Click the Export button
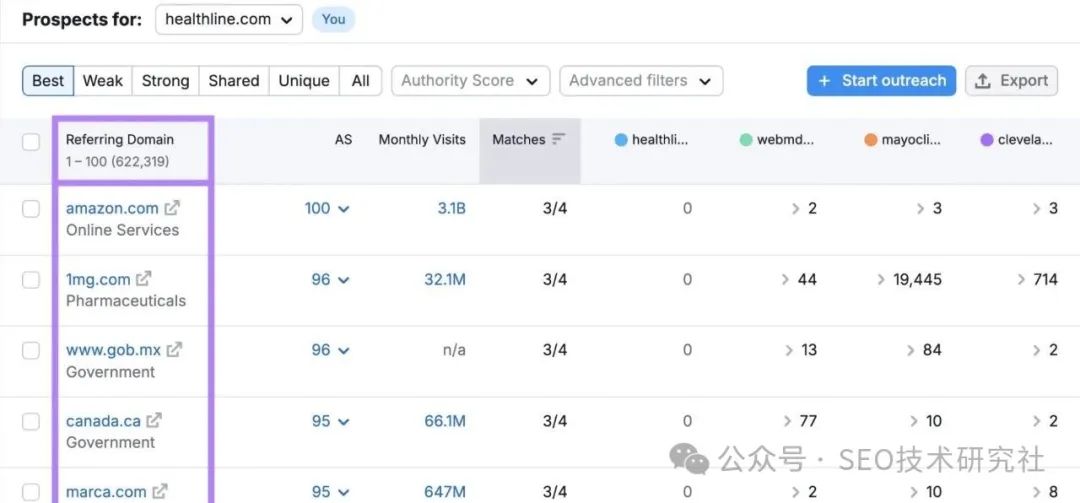The height and width of the screenshot is (503, 1080). (x=1011, y=81)
